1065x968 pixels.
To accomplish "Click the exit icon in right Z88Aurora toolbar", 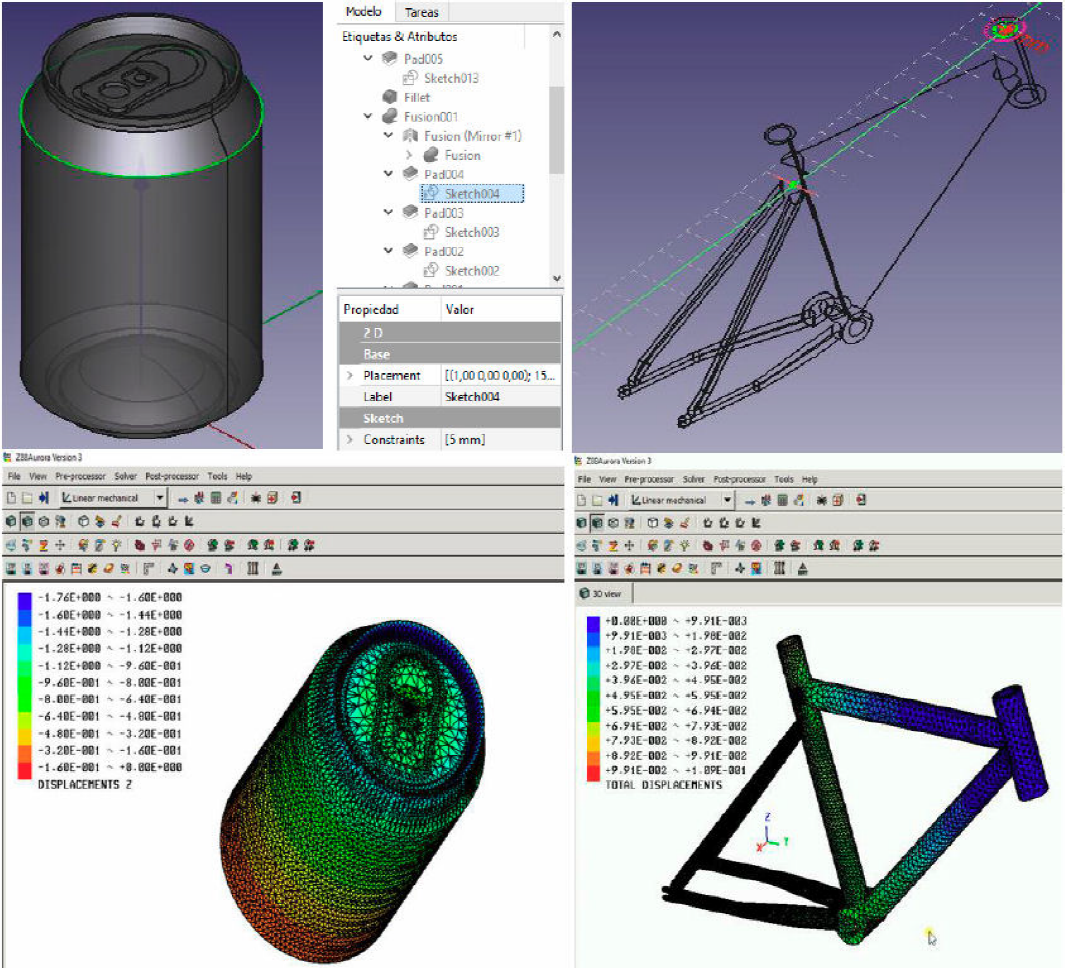I will point(861,499).
